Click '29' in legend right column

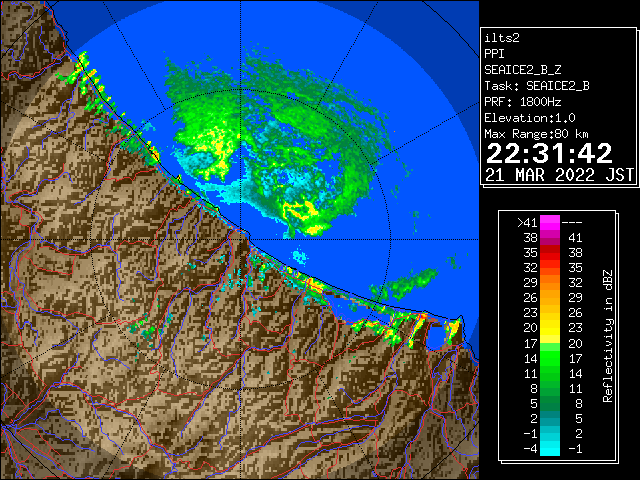pos(575,298)
